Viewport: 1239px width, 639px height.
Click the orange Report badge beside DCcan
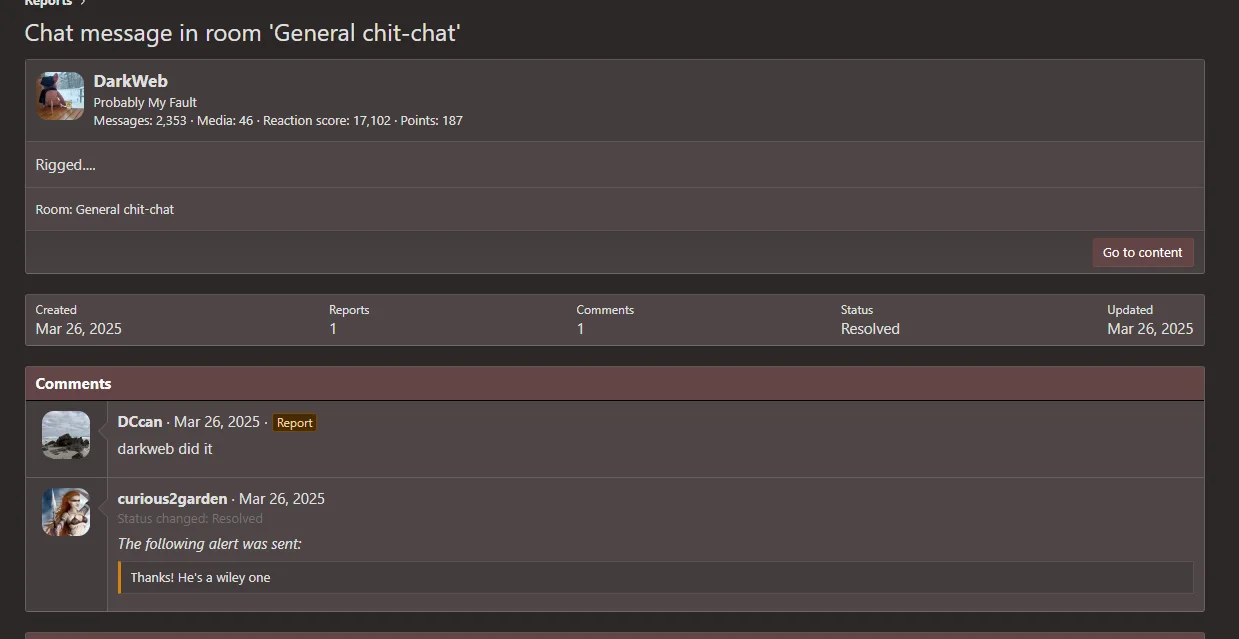click(x=294, y=423)
